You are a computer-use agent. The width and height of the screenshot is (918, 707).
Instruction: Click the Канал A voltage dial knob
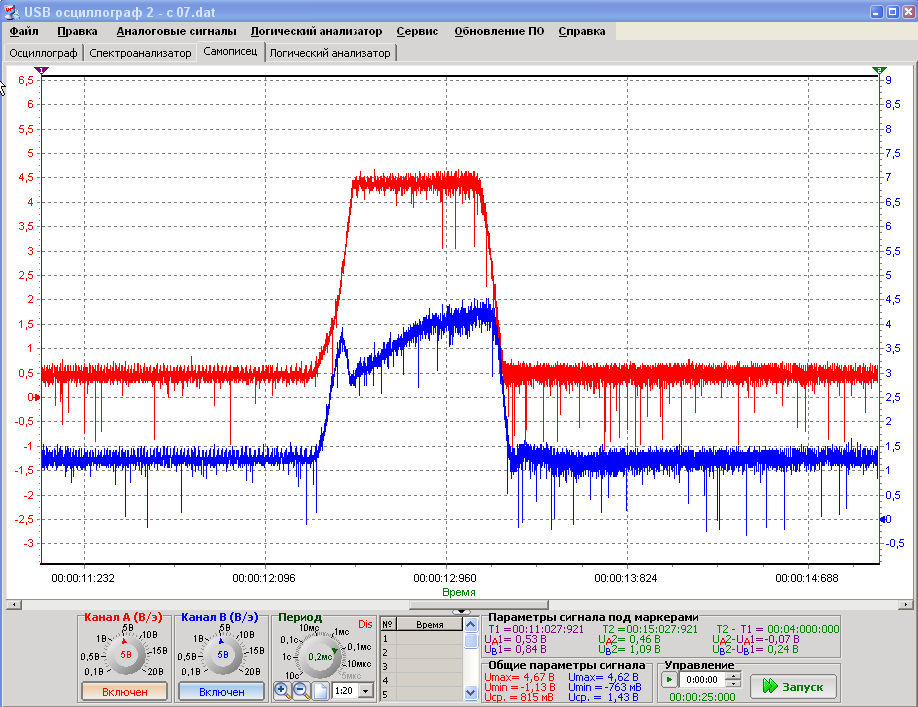[125, 655]
